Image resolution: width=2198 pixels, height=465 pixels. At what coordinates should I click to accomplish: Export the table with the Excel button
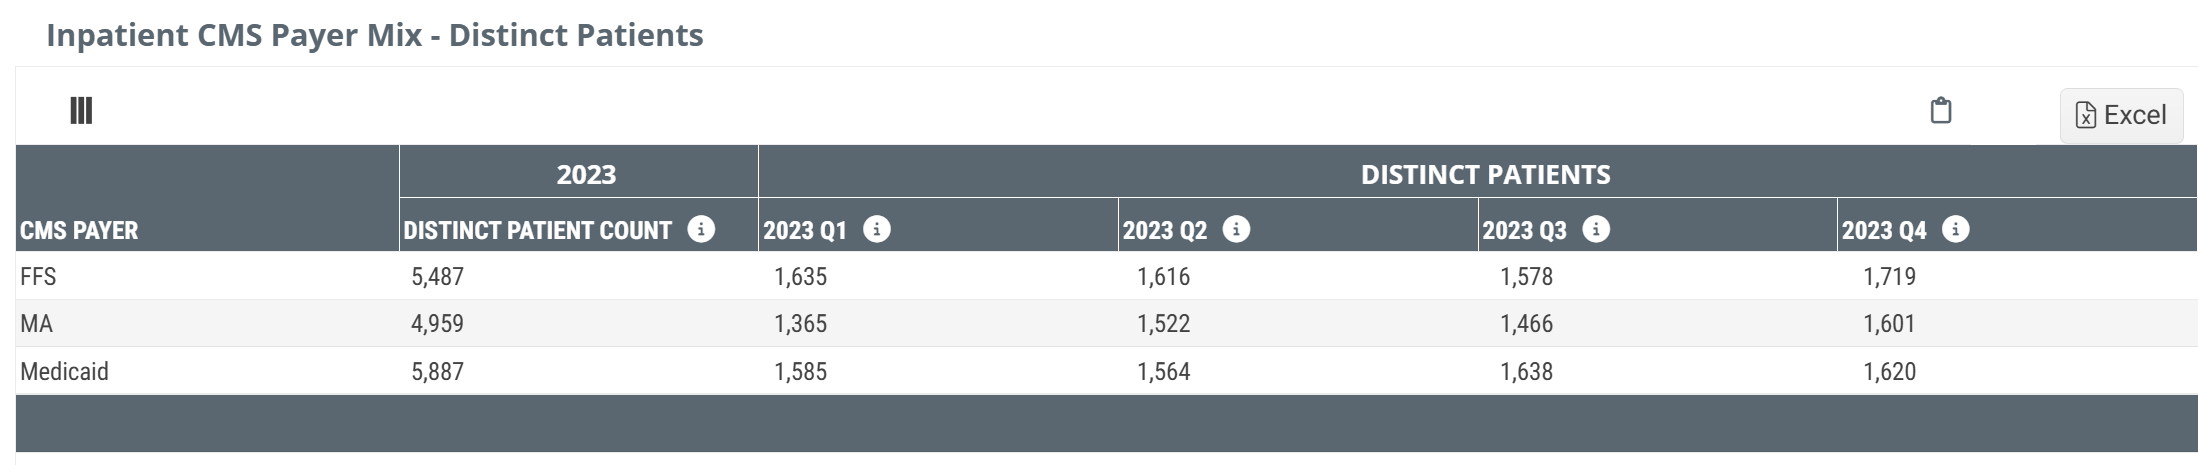tap(2121, 115)
